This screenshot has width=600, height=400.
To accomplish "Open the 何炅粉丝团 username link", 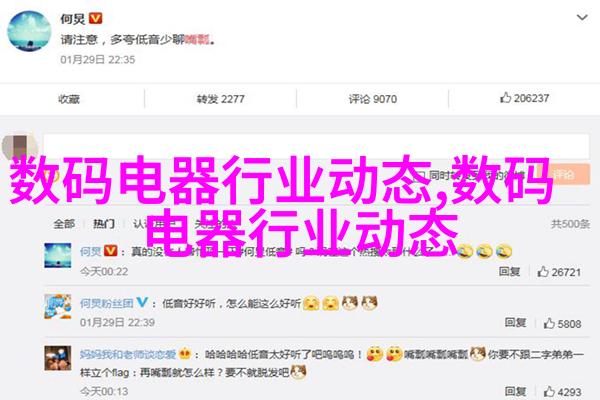I will (106, 303).
